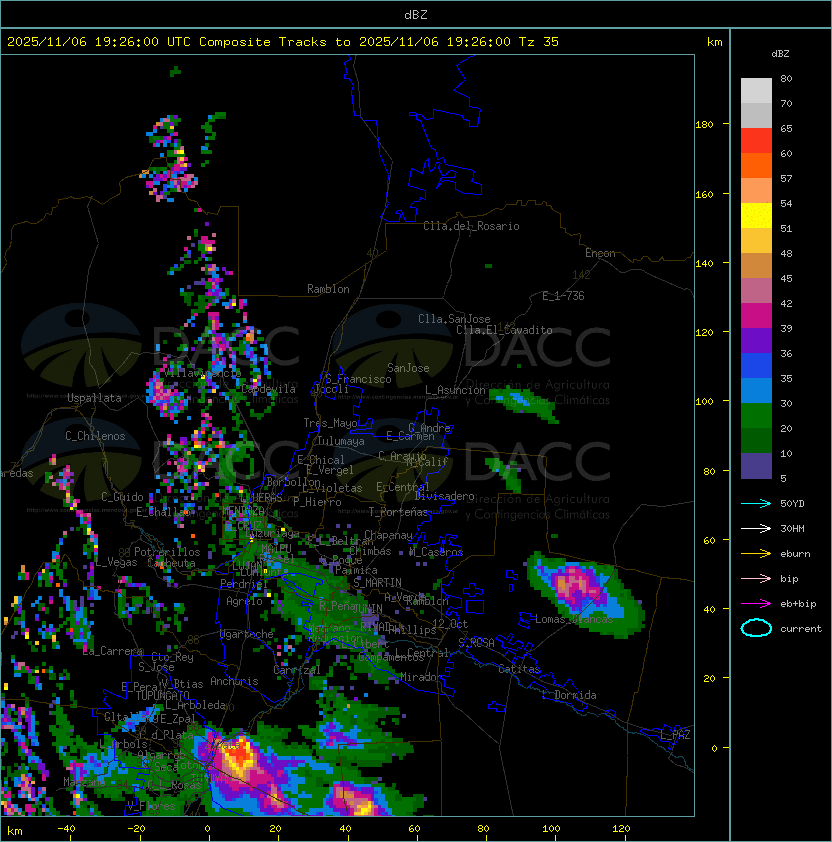Click the 'eb+bip' legend label

798,604
